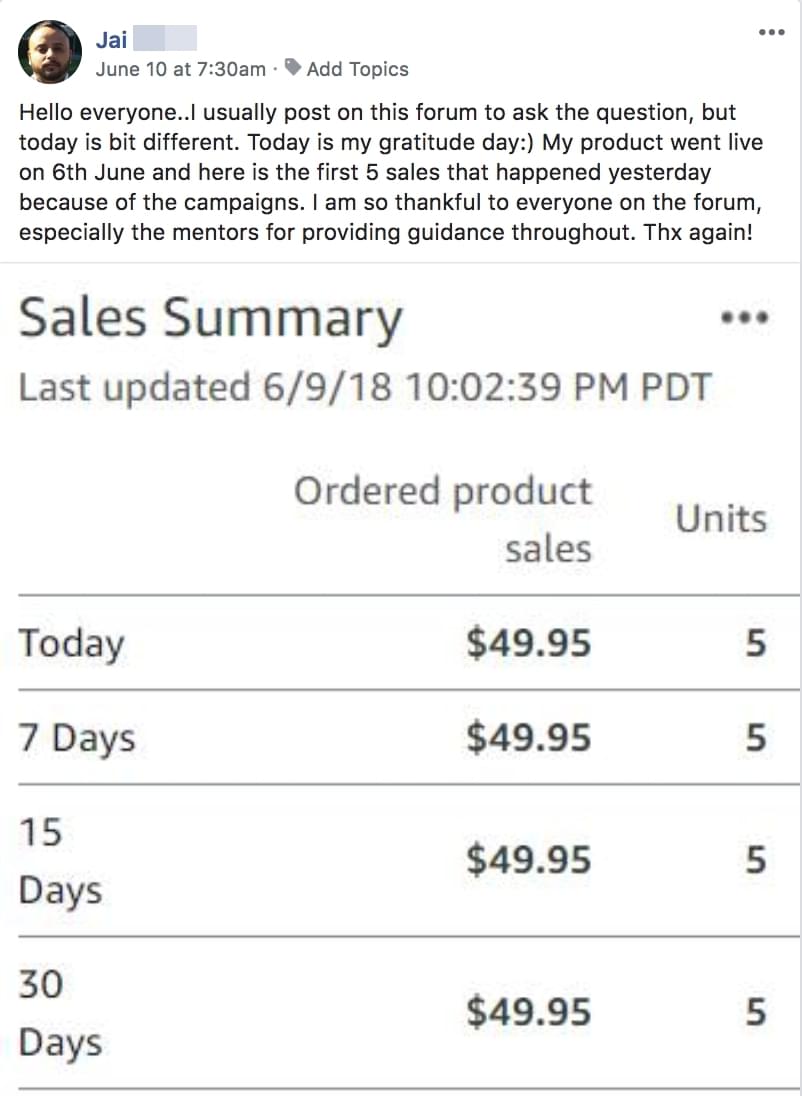Select the 15 Days row label

tap(60, 860)
